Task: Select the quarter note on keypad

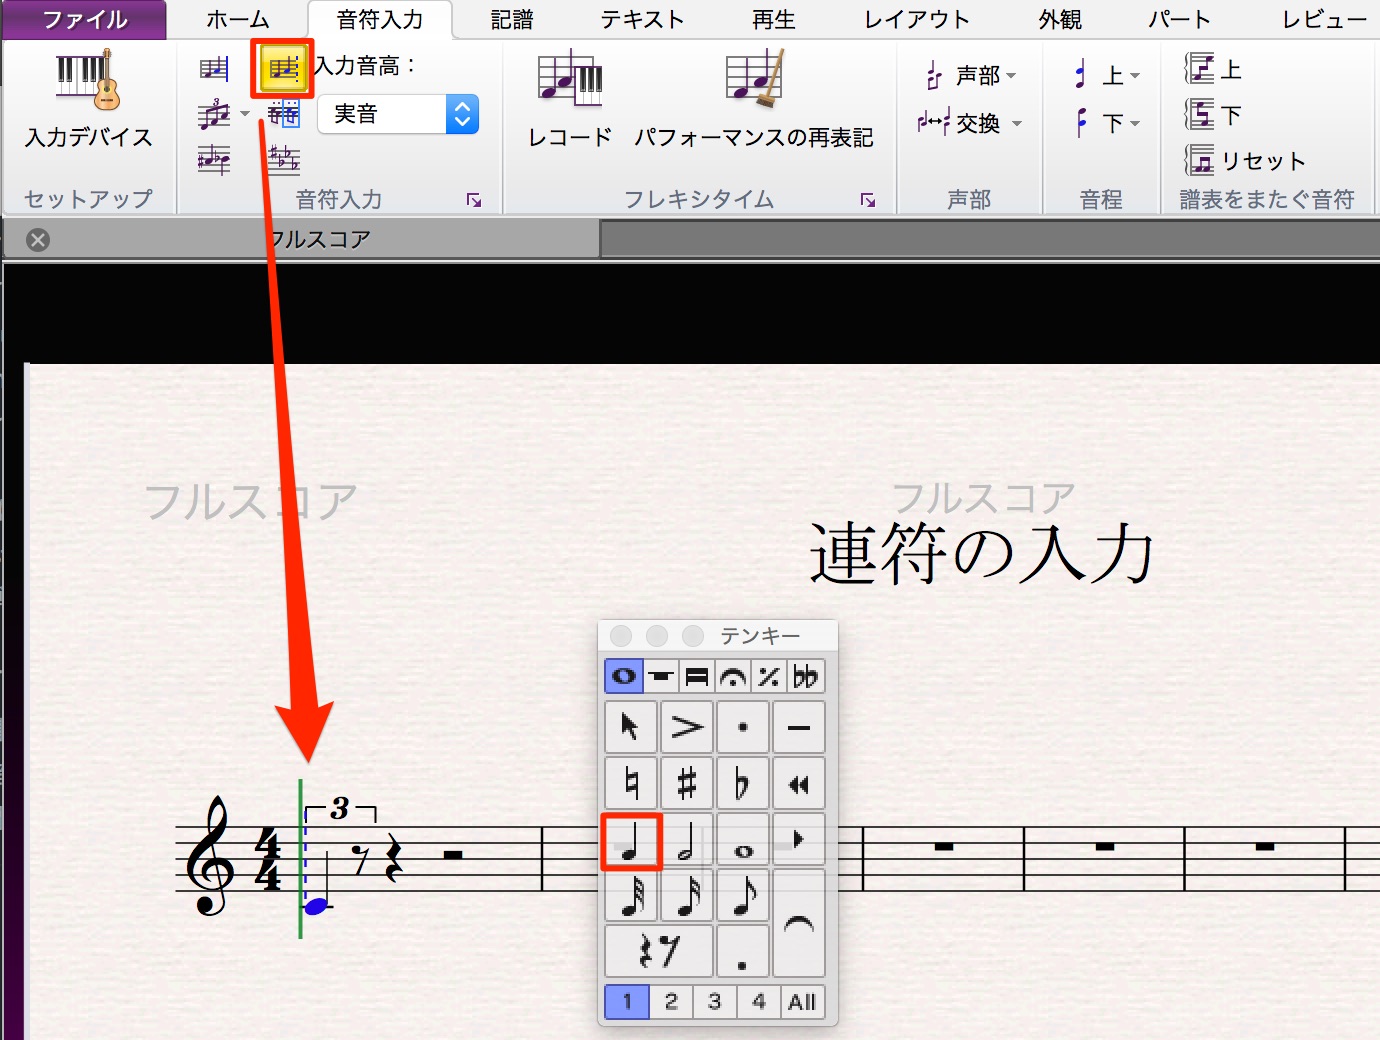Action: [631, 841]
